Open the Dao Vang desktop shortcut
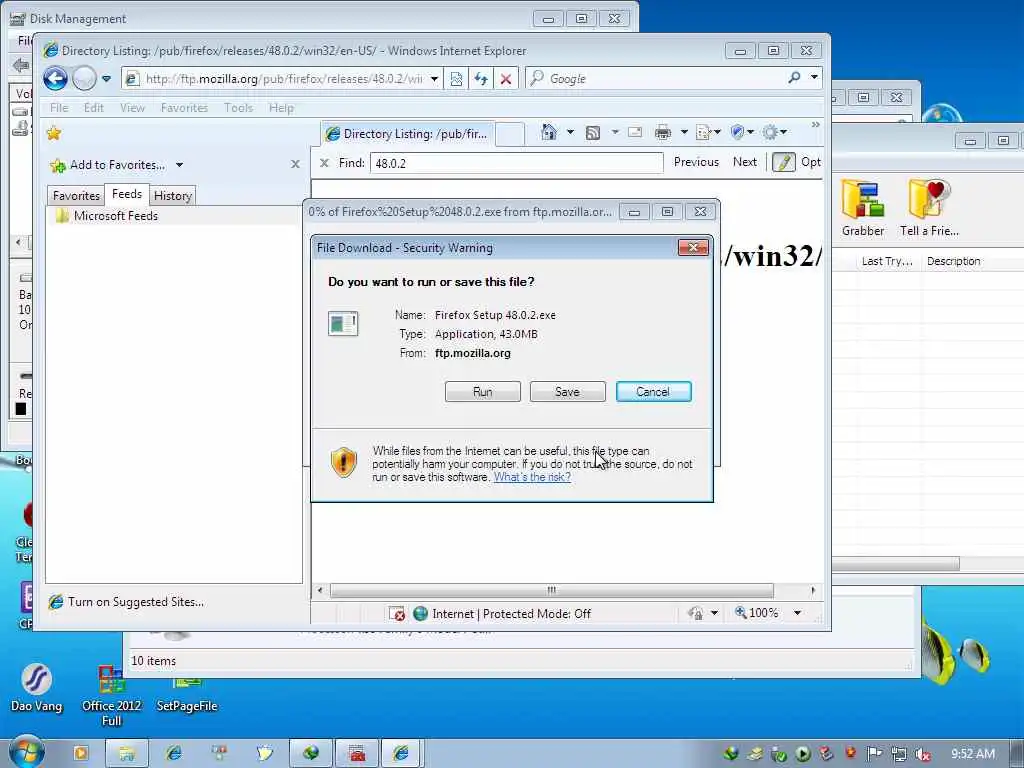Image resolution: width=1024 pixels, height=768 pixels. pos(37,688)
